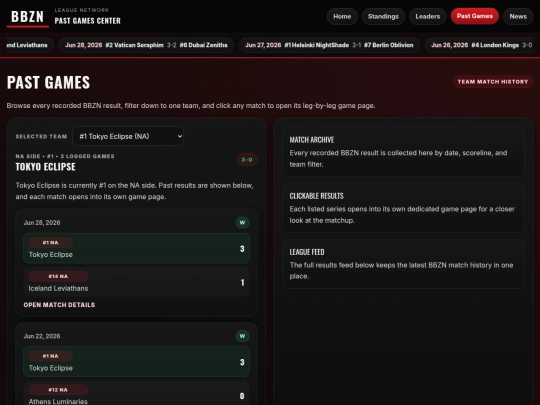Click the 'TOKYO ECLIPSE' team heading
This screenshot has height=405, width=540.
pos(45,167)
